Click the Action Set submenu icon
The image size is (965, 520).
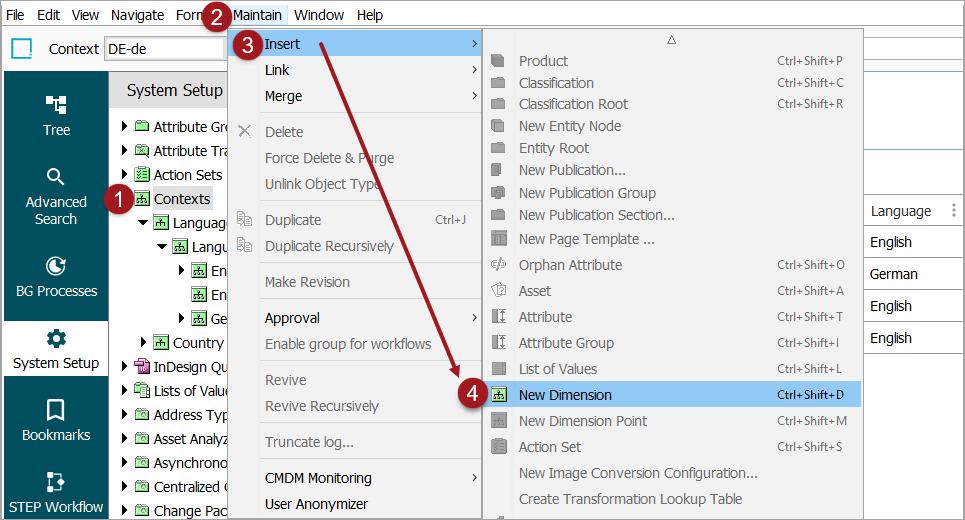pyautogui.click(x=499, y=447)
